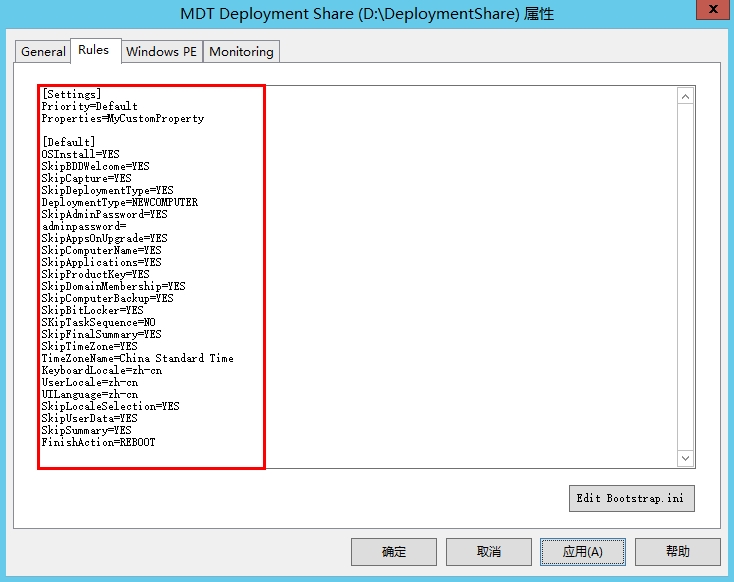This screenshot has width=734, height=582.
Task: Cancel with the 取消 button
Action: [488, 552]
